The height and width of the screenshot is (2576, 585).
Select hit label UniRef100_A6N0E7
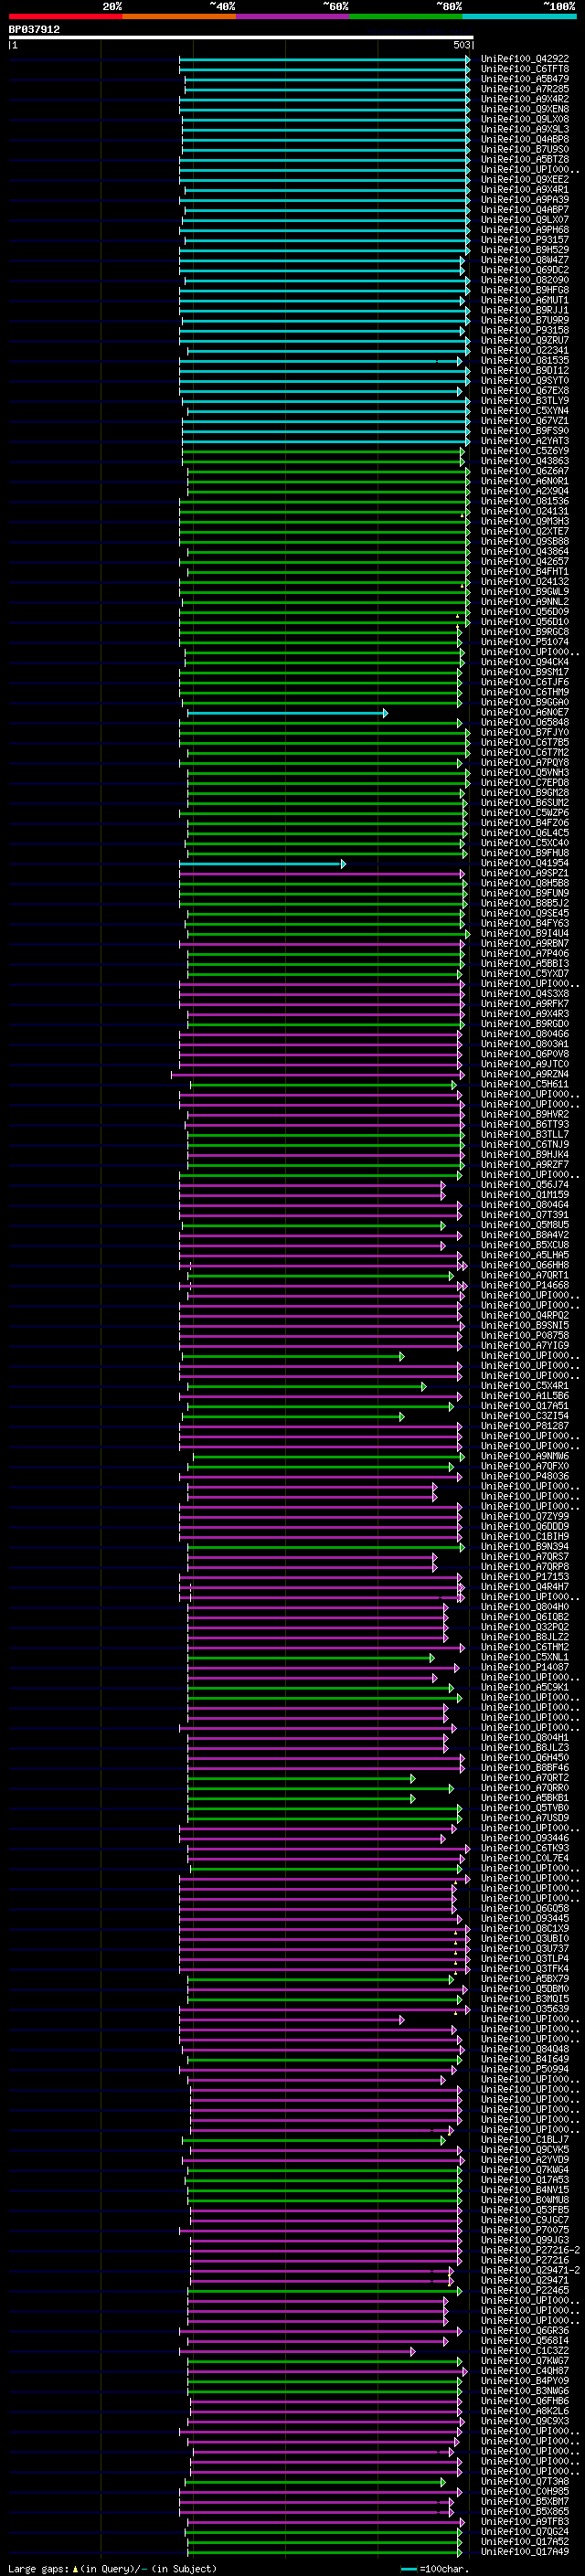coord(524,713)
